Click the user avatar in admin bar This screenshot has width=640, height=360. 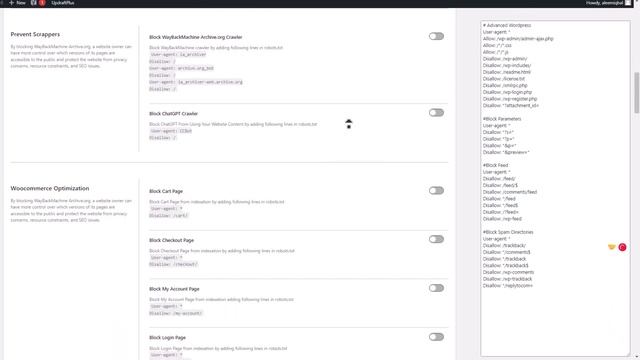628,3
